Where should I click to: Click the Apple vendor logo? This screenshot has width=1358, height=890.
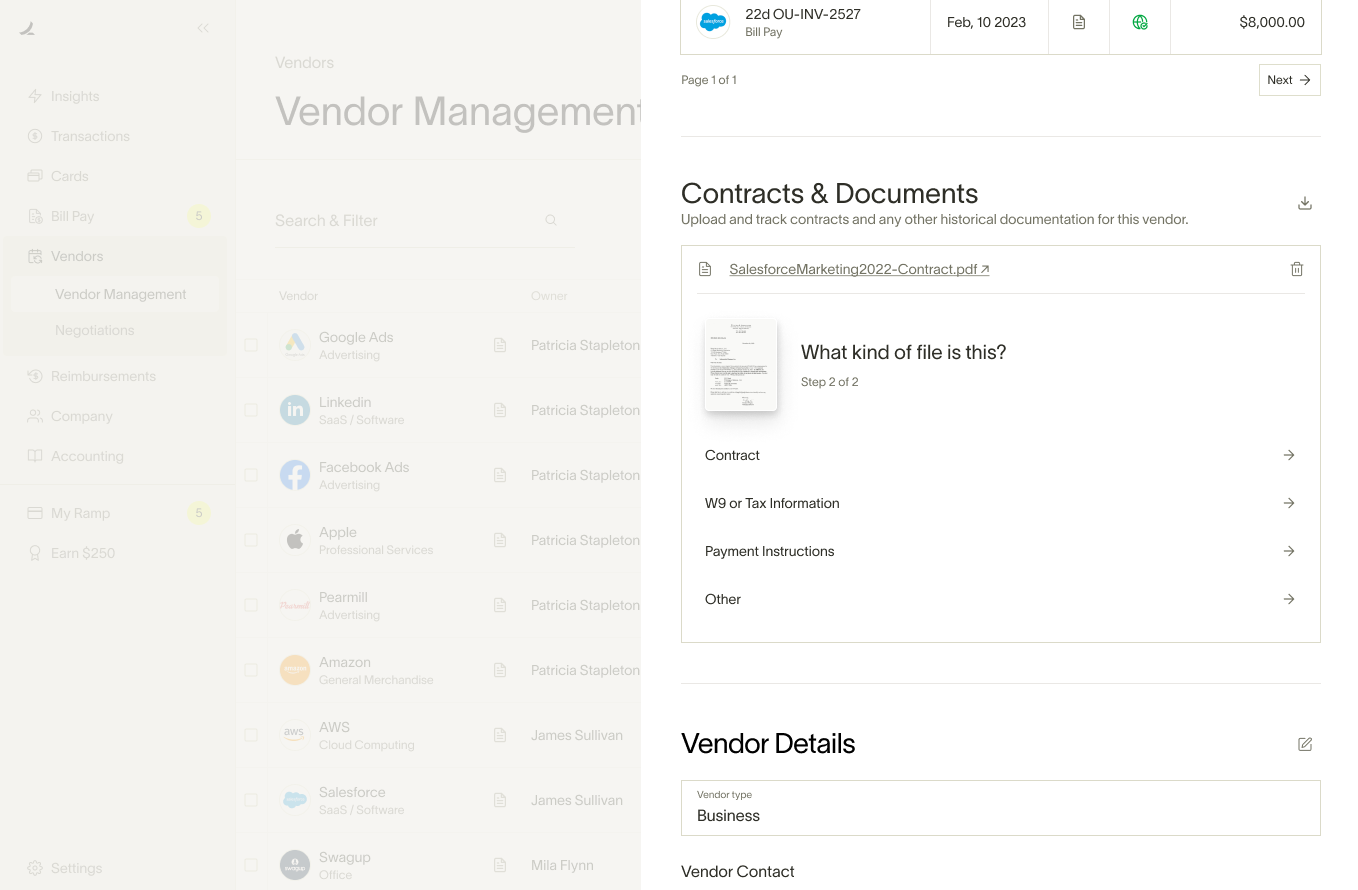click(295, 540)
